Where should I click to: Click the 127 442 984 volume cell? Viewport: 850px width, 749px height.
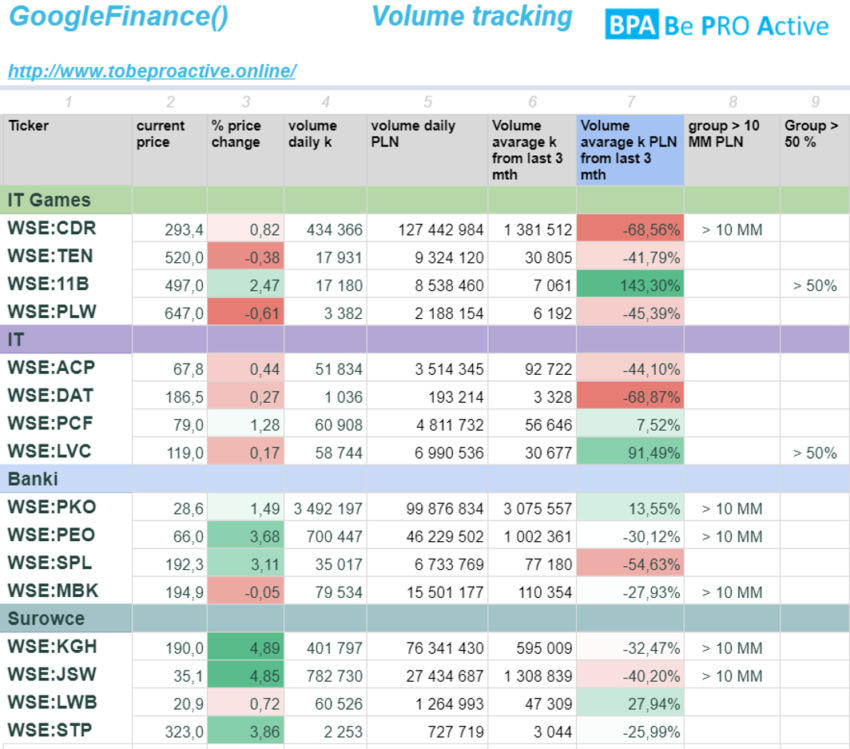click(427, 229)
